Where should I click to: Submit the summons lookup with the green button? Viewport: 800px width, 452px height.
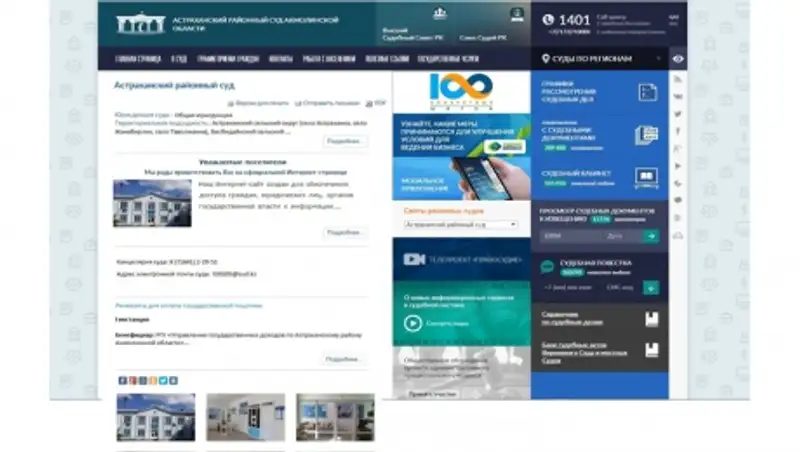tap(651, 288)
